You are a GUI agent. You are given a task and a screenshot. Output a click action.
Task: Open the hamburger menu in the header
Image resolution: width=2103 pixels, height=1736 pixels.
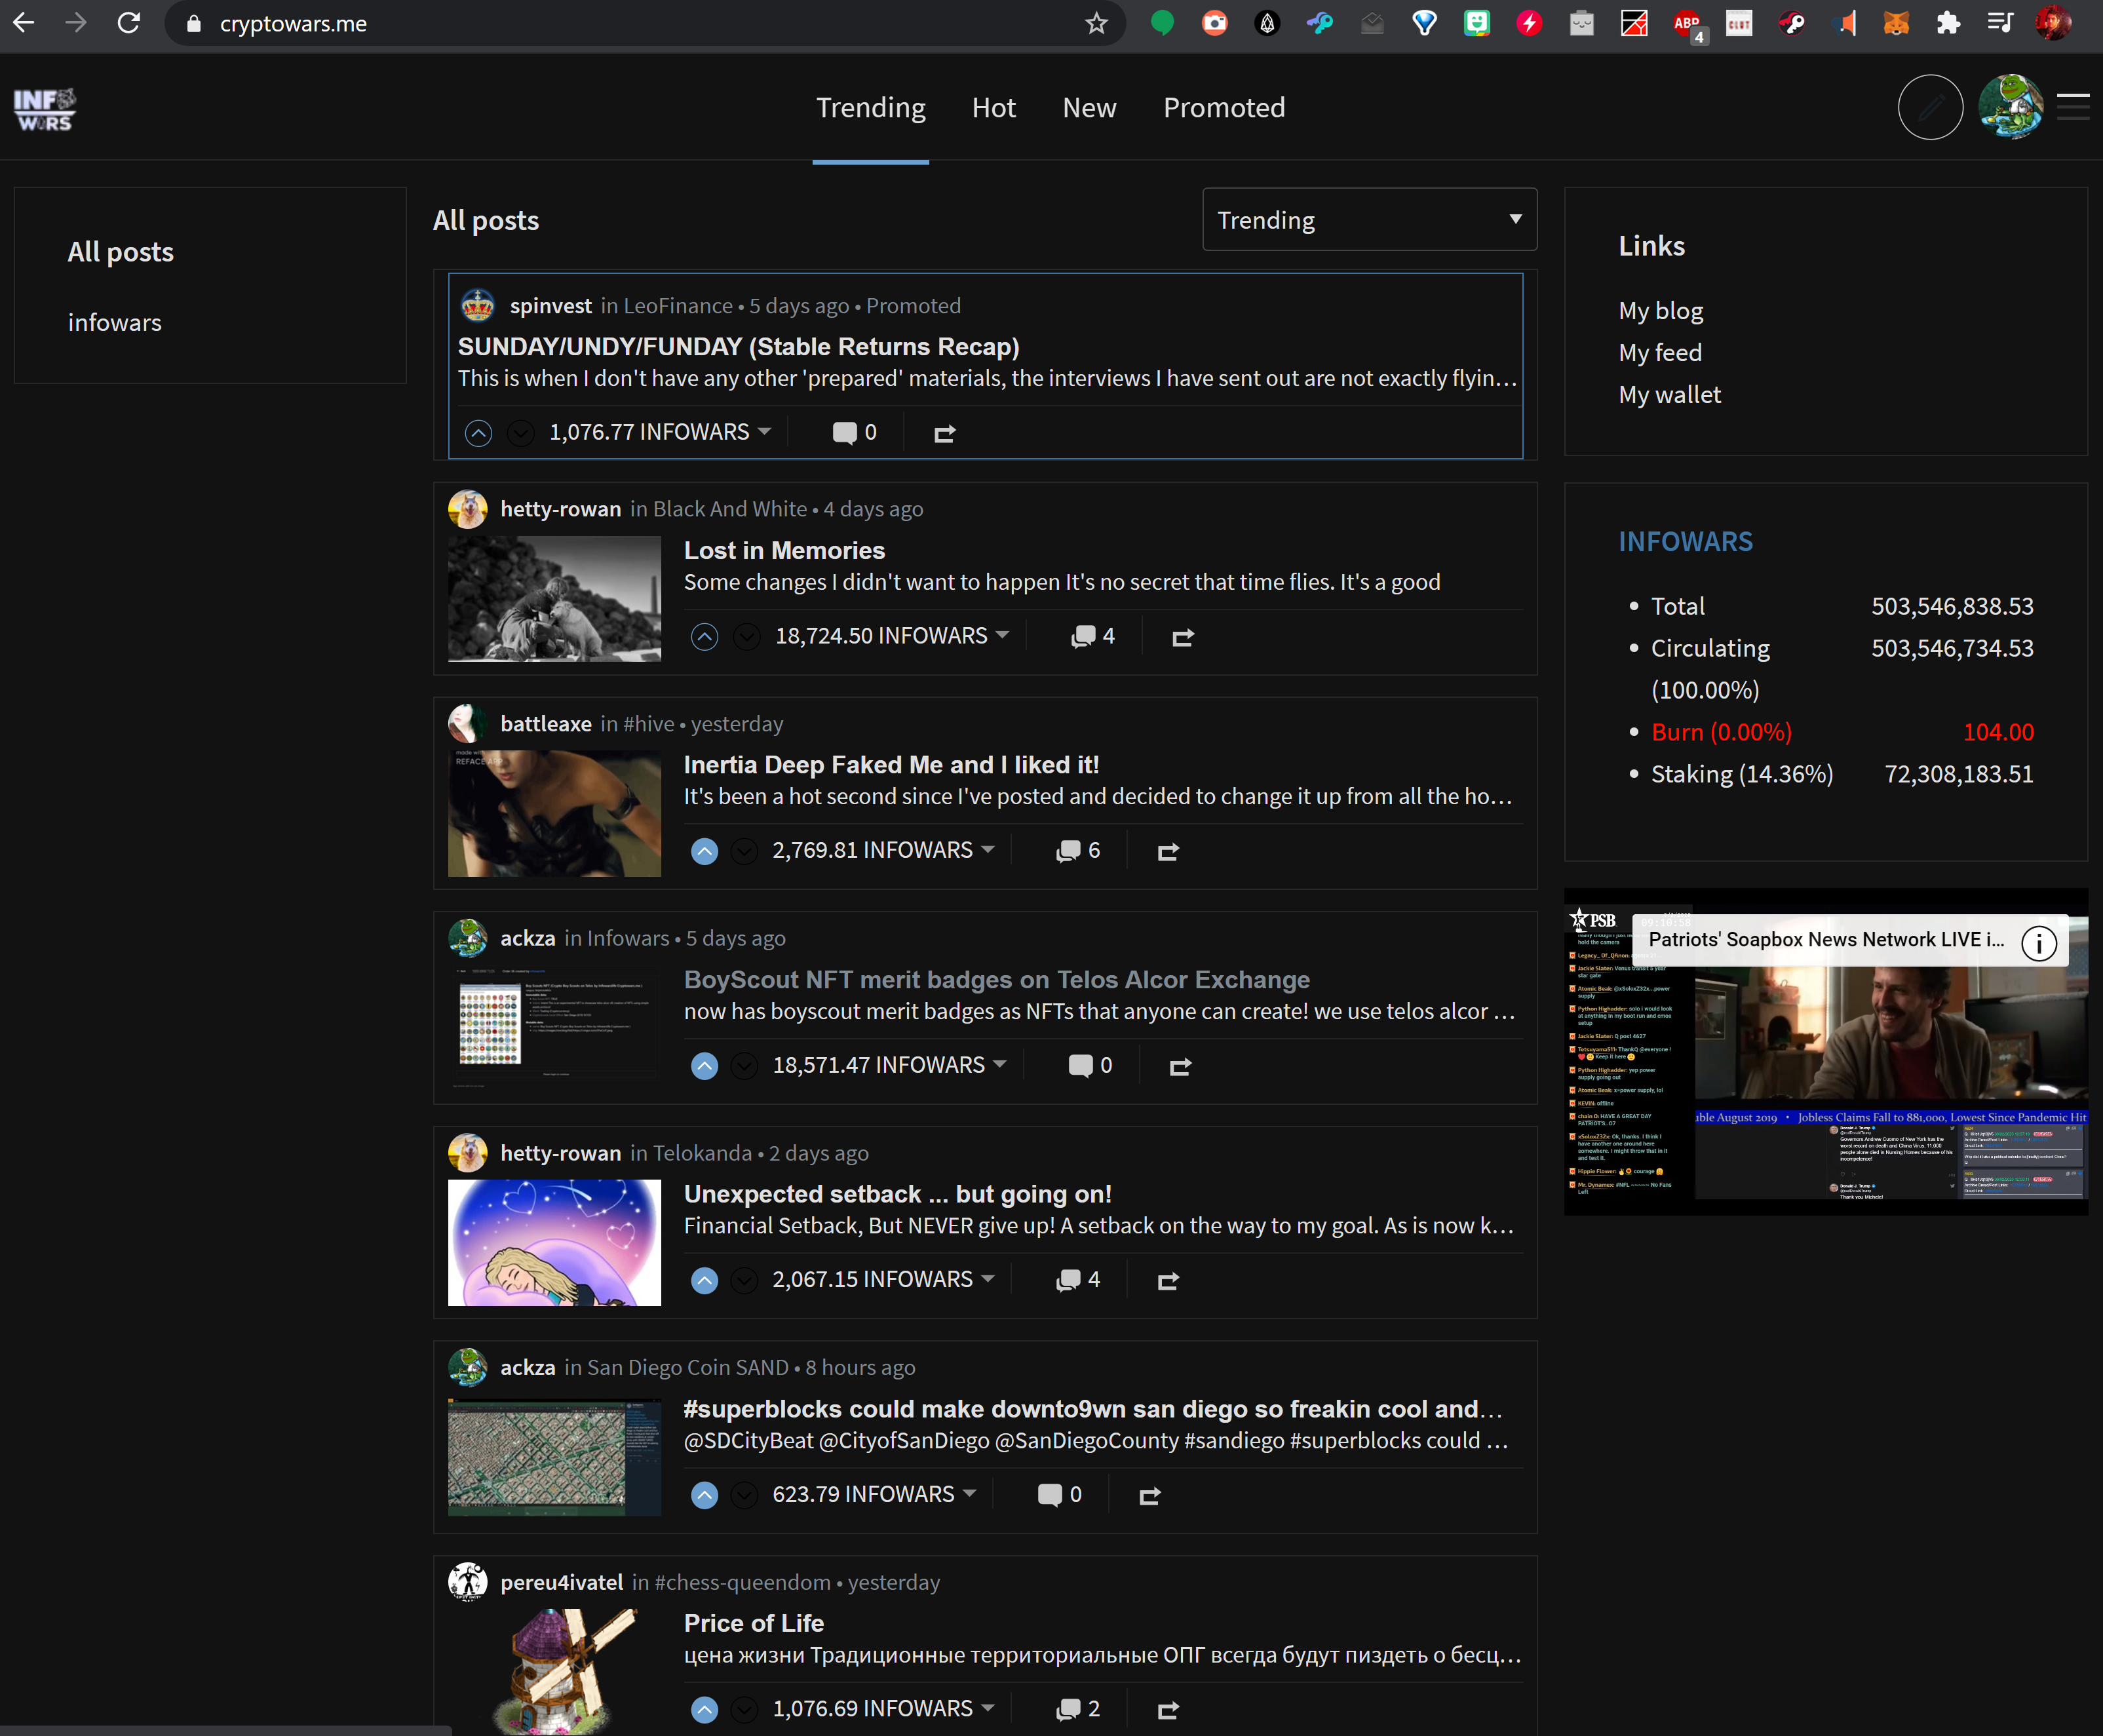(2072, 107)
